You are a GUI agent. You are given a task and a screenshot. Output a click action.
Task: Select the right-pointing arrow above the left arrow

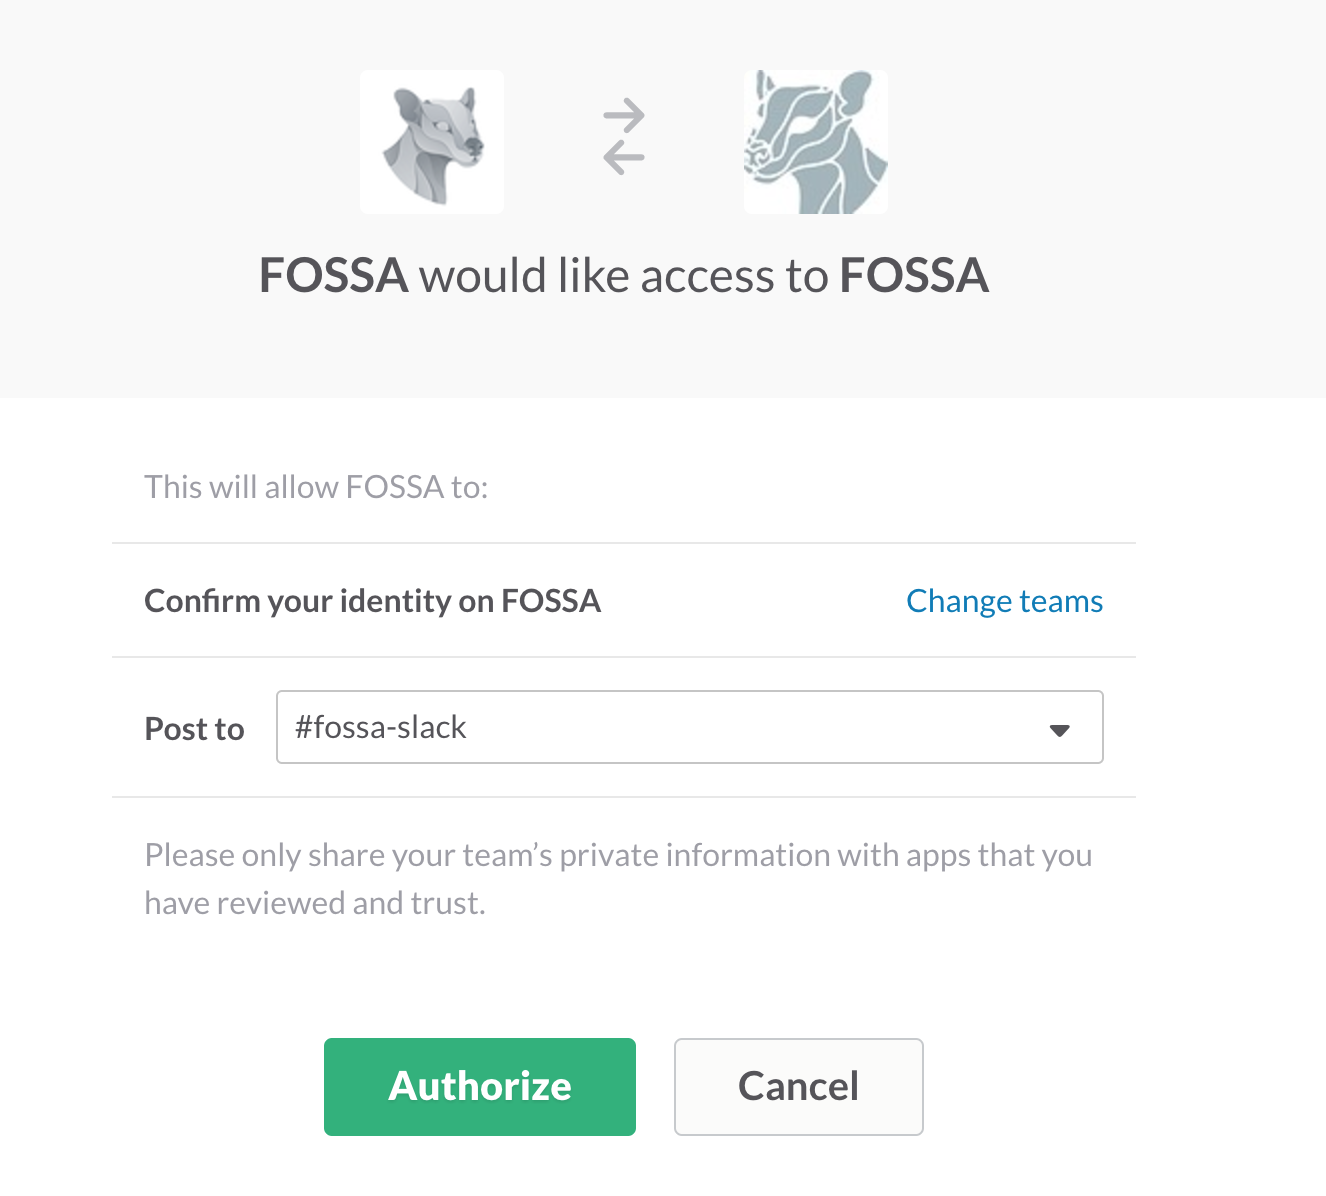coord(624,116)
